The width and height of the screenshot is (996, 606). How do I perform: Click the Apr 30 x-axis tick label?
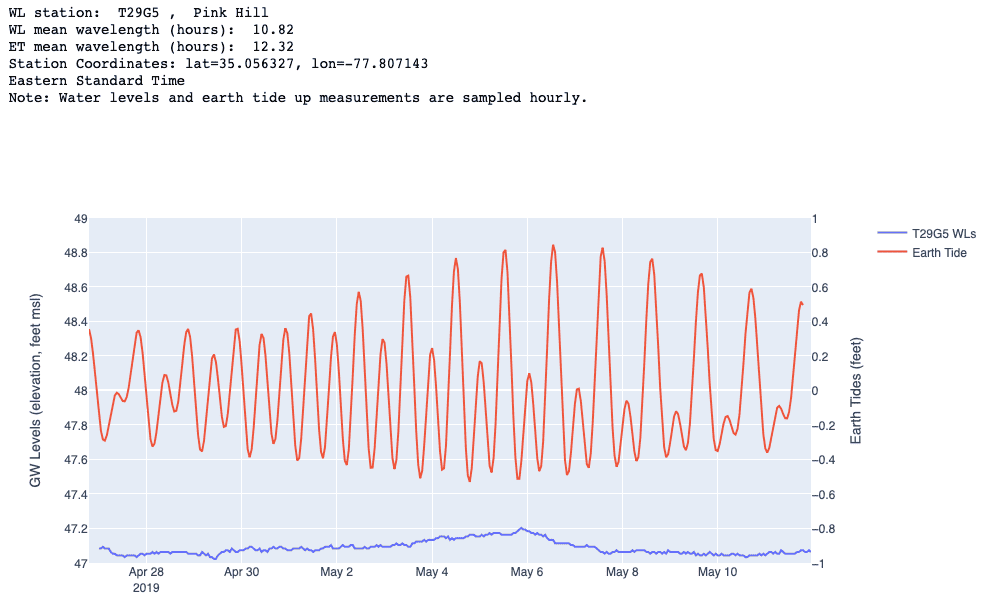click(x=241, y=573)
